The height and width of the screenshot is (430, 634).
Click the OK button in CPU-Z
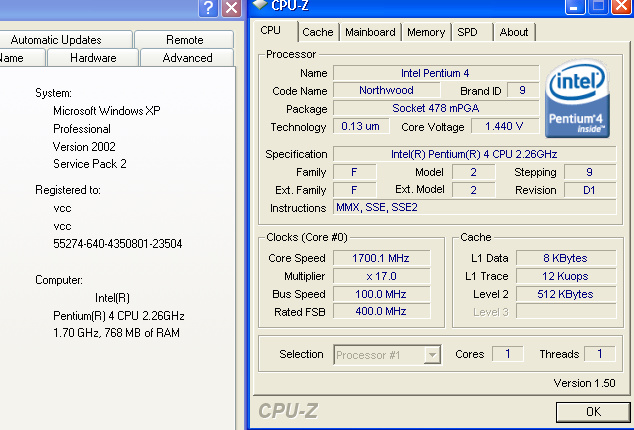pyautogui.click(x=593, y=412)
